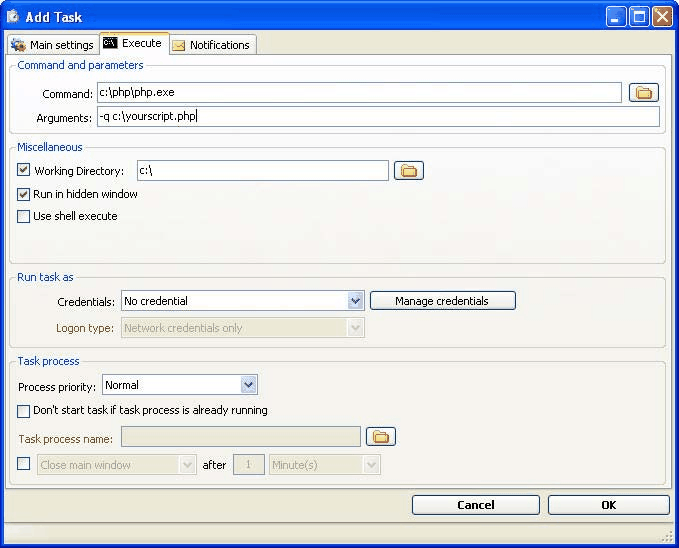Enable Don't start task if already running
679x548 pixels.
coord(24,410)
